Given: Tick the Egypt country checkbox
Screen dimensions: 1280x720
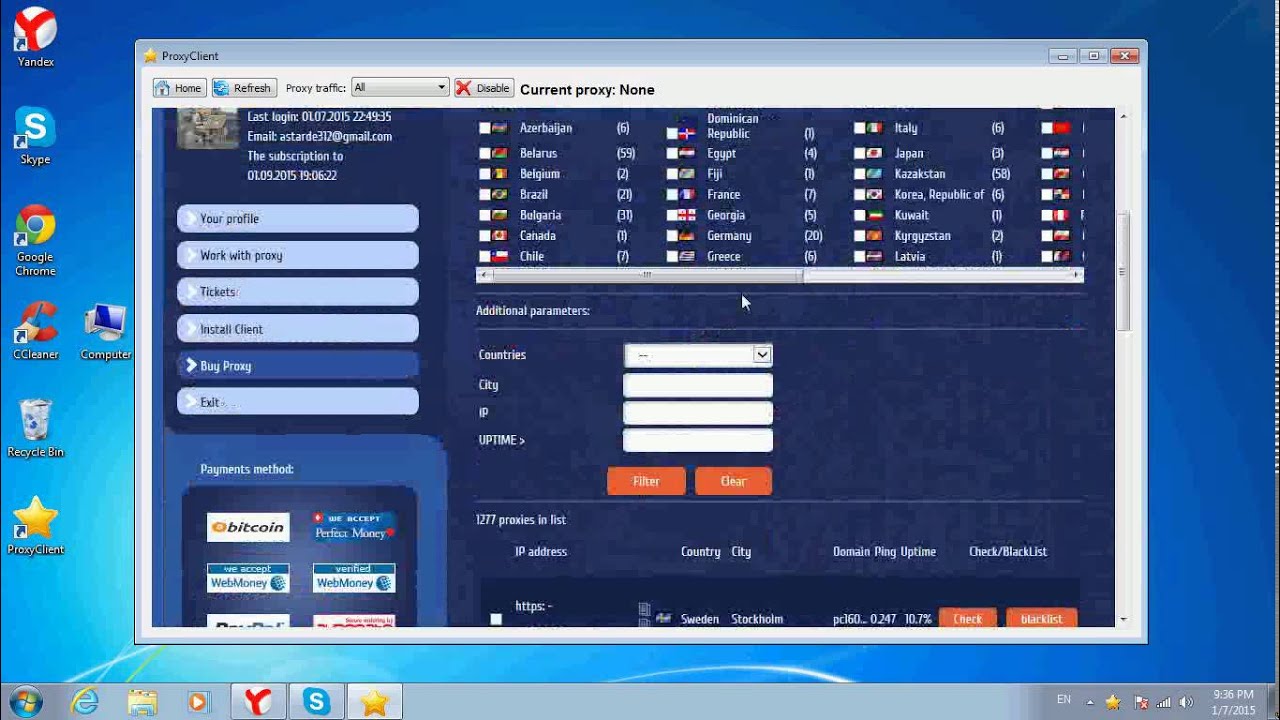Looking at the screenshot, I should [672, 154].
